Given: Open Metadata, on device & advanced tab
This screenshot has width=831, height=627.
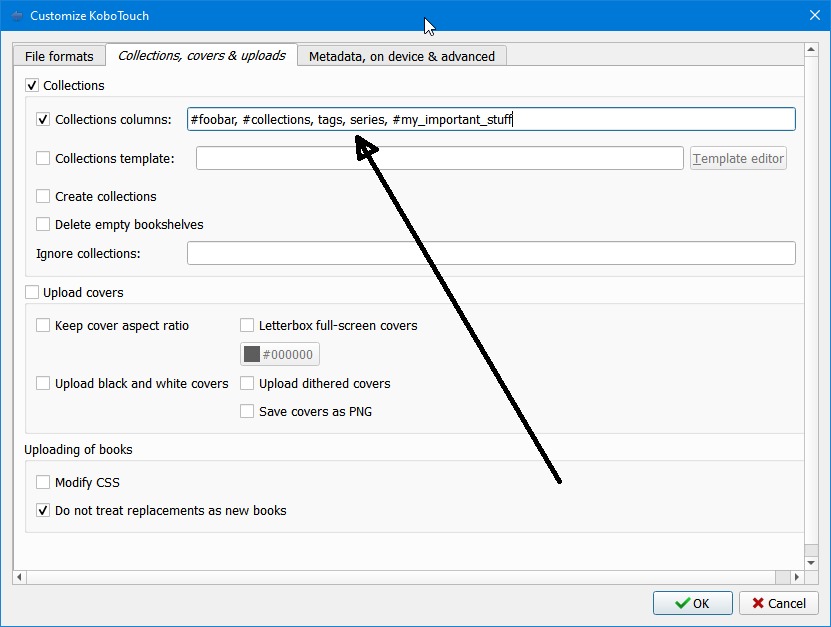Looking at the screenshot, I should pos(402,56).
